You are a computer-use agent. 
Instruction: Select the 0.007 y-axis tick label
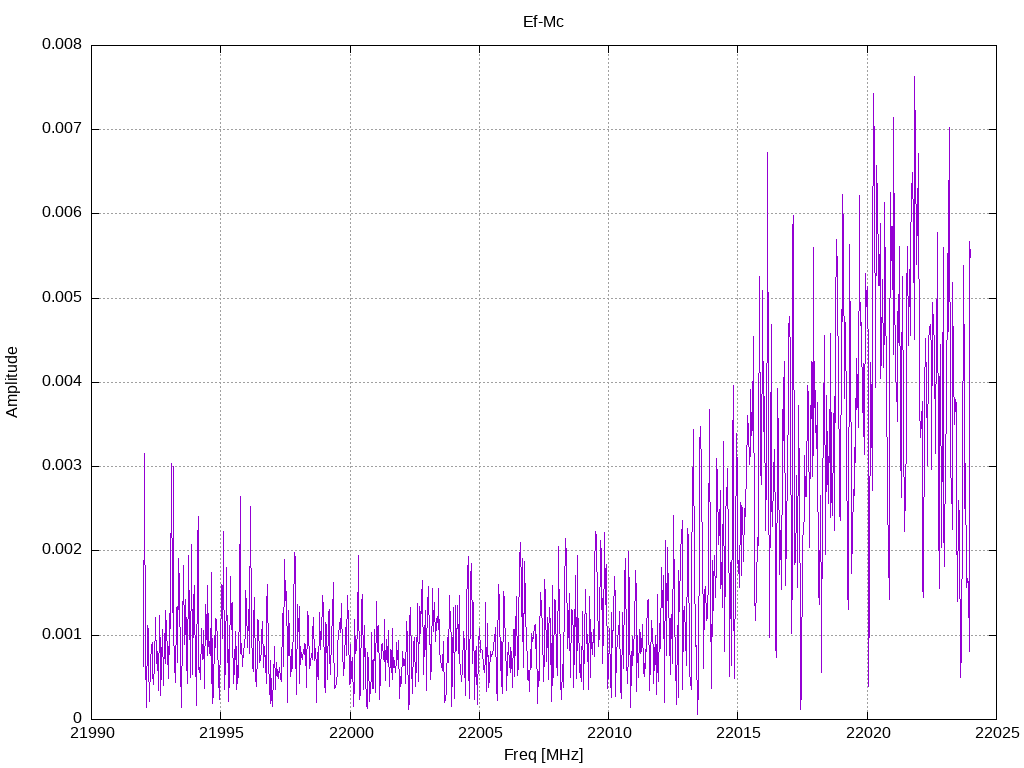point(61,129)
